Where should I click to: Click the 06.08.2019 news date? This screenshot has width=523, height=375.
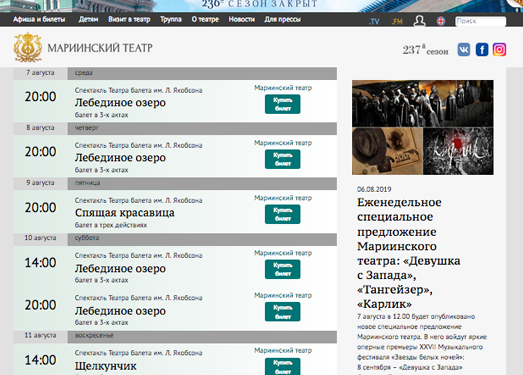(x=374, y=189)
